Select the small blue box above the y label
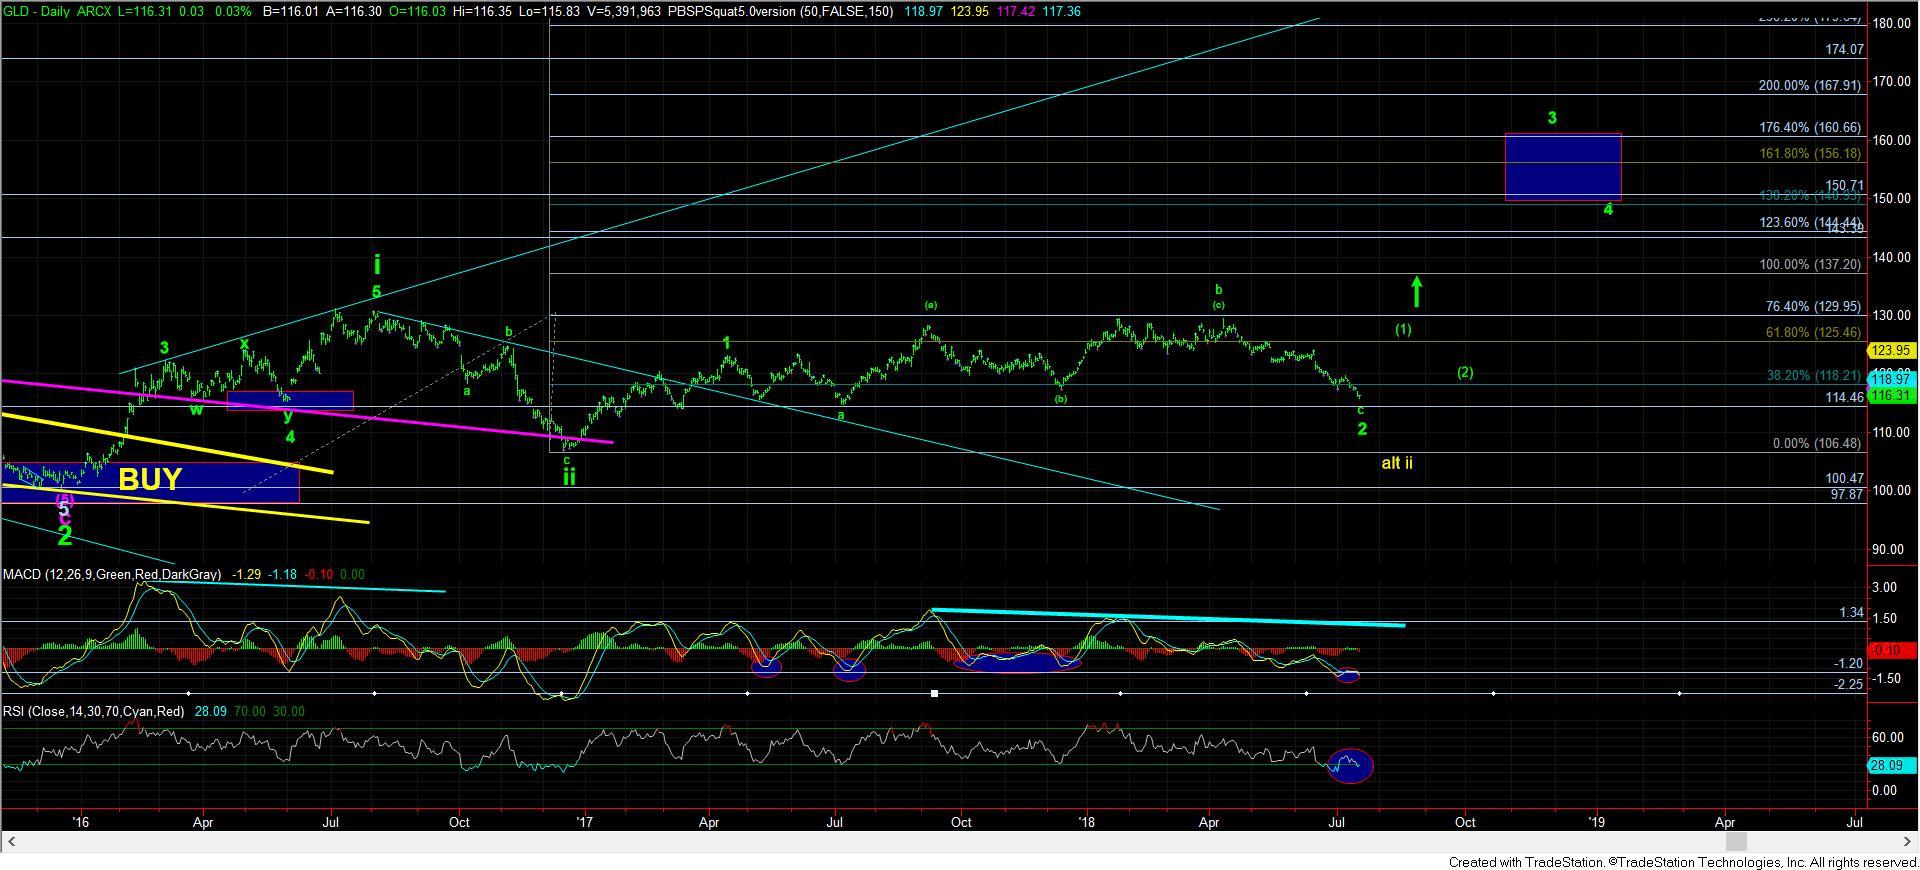The width and height of the screenshot is (1920, 870). click(290, 400)
